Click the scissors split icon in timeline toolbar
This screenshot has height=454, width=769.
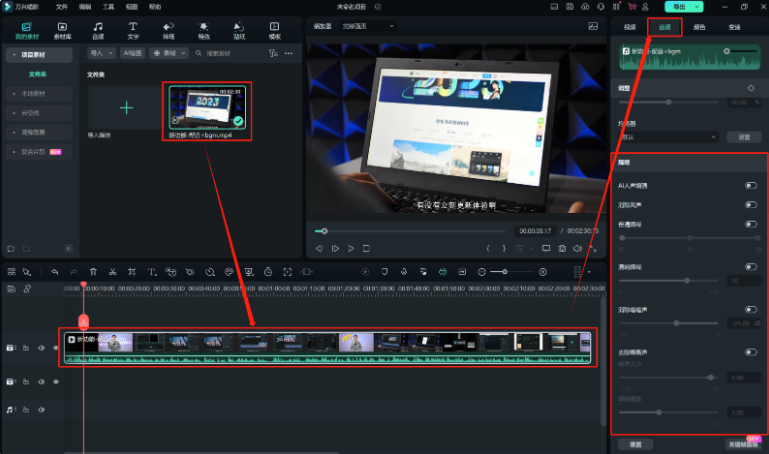click(x=113, y=272)
